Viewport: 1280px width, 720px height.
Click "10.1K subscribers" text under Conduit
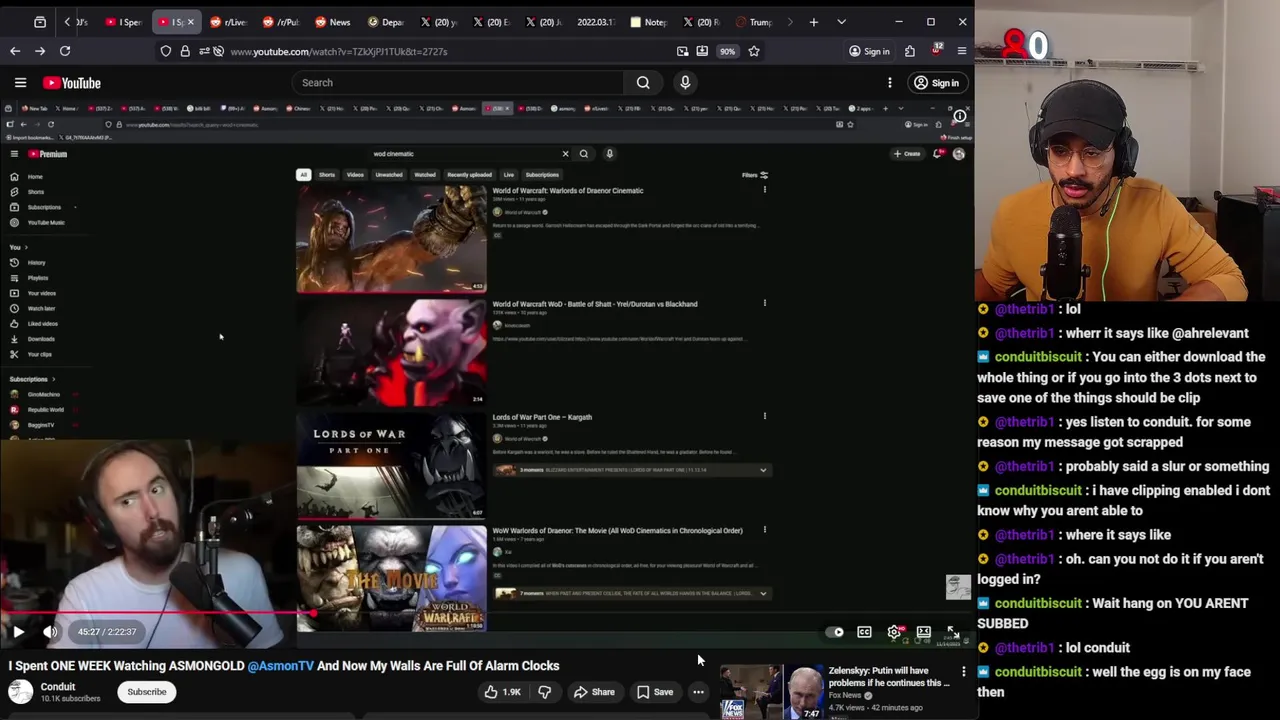point(70,699)
